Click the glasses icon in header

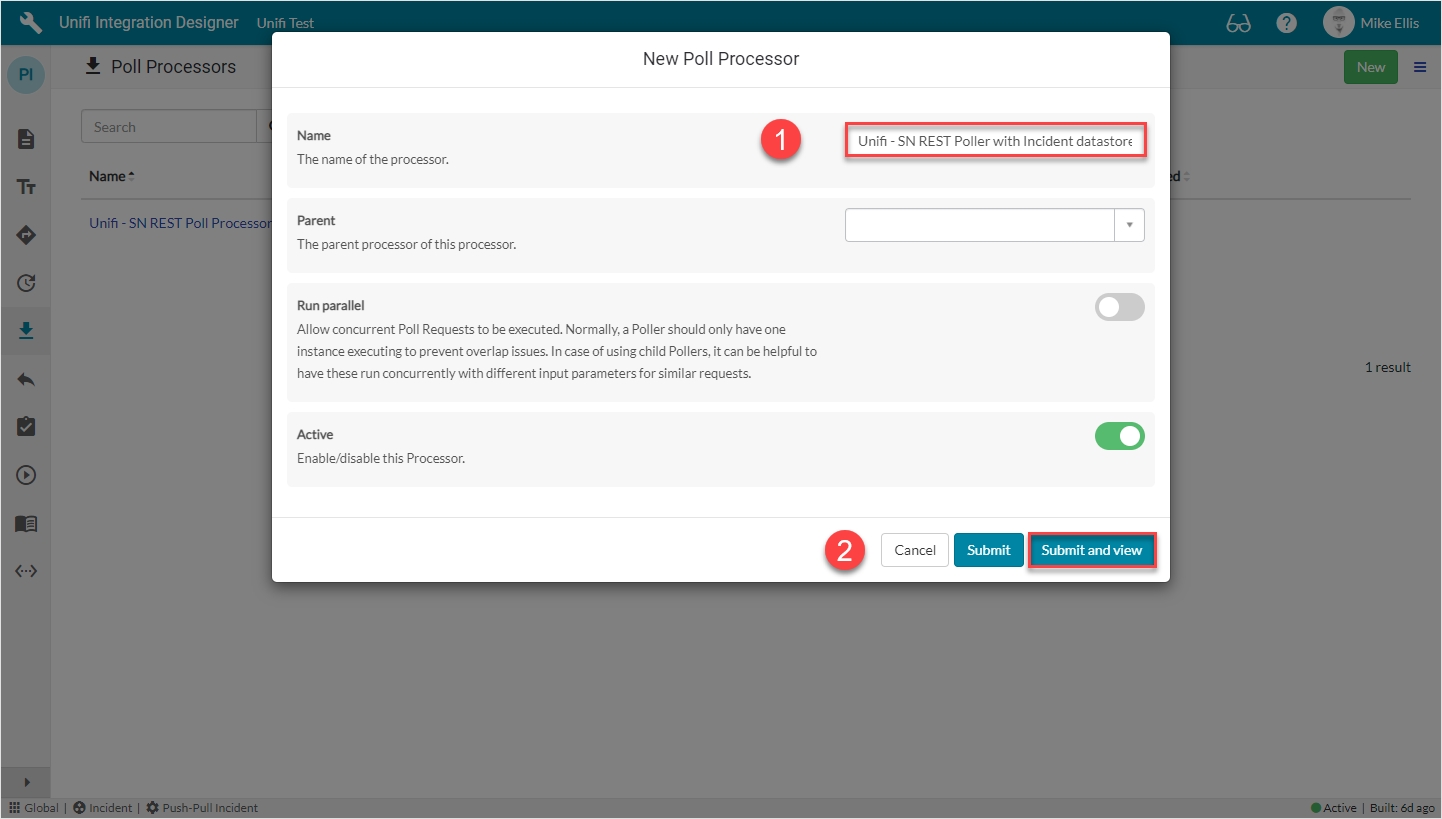[x=1238, y=23]
